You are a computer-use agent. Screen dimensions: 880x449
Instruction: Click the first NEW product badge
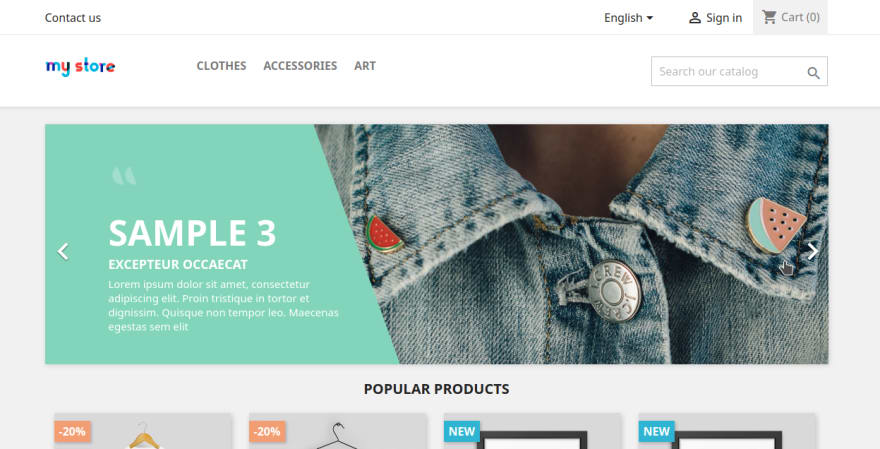[461, 432]
